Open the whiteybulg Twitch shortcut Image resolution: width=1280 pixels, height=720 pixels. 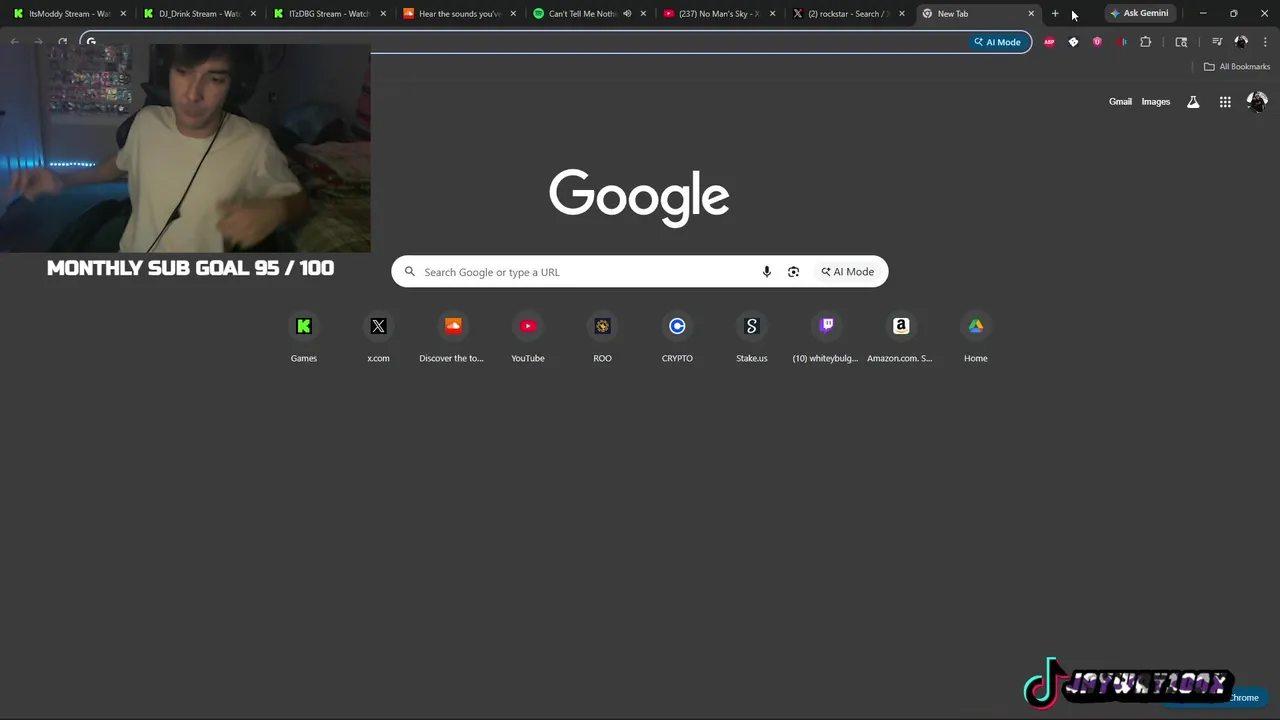[826, 338]
